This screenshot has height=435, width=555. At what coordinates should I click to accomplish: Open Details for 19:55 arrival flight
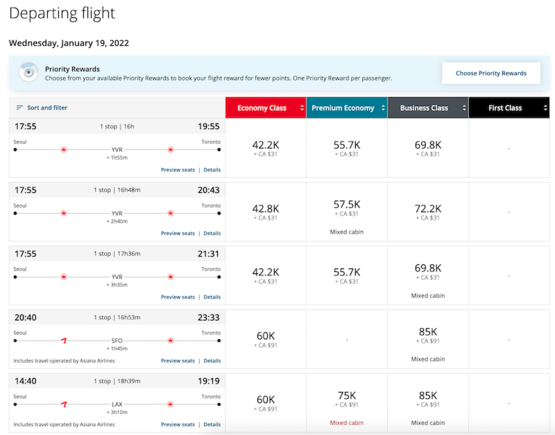pos(212,170)
